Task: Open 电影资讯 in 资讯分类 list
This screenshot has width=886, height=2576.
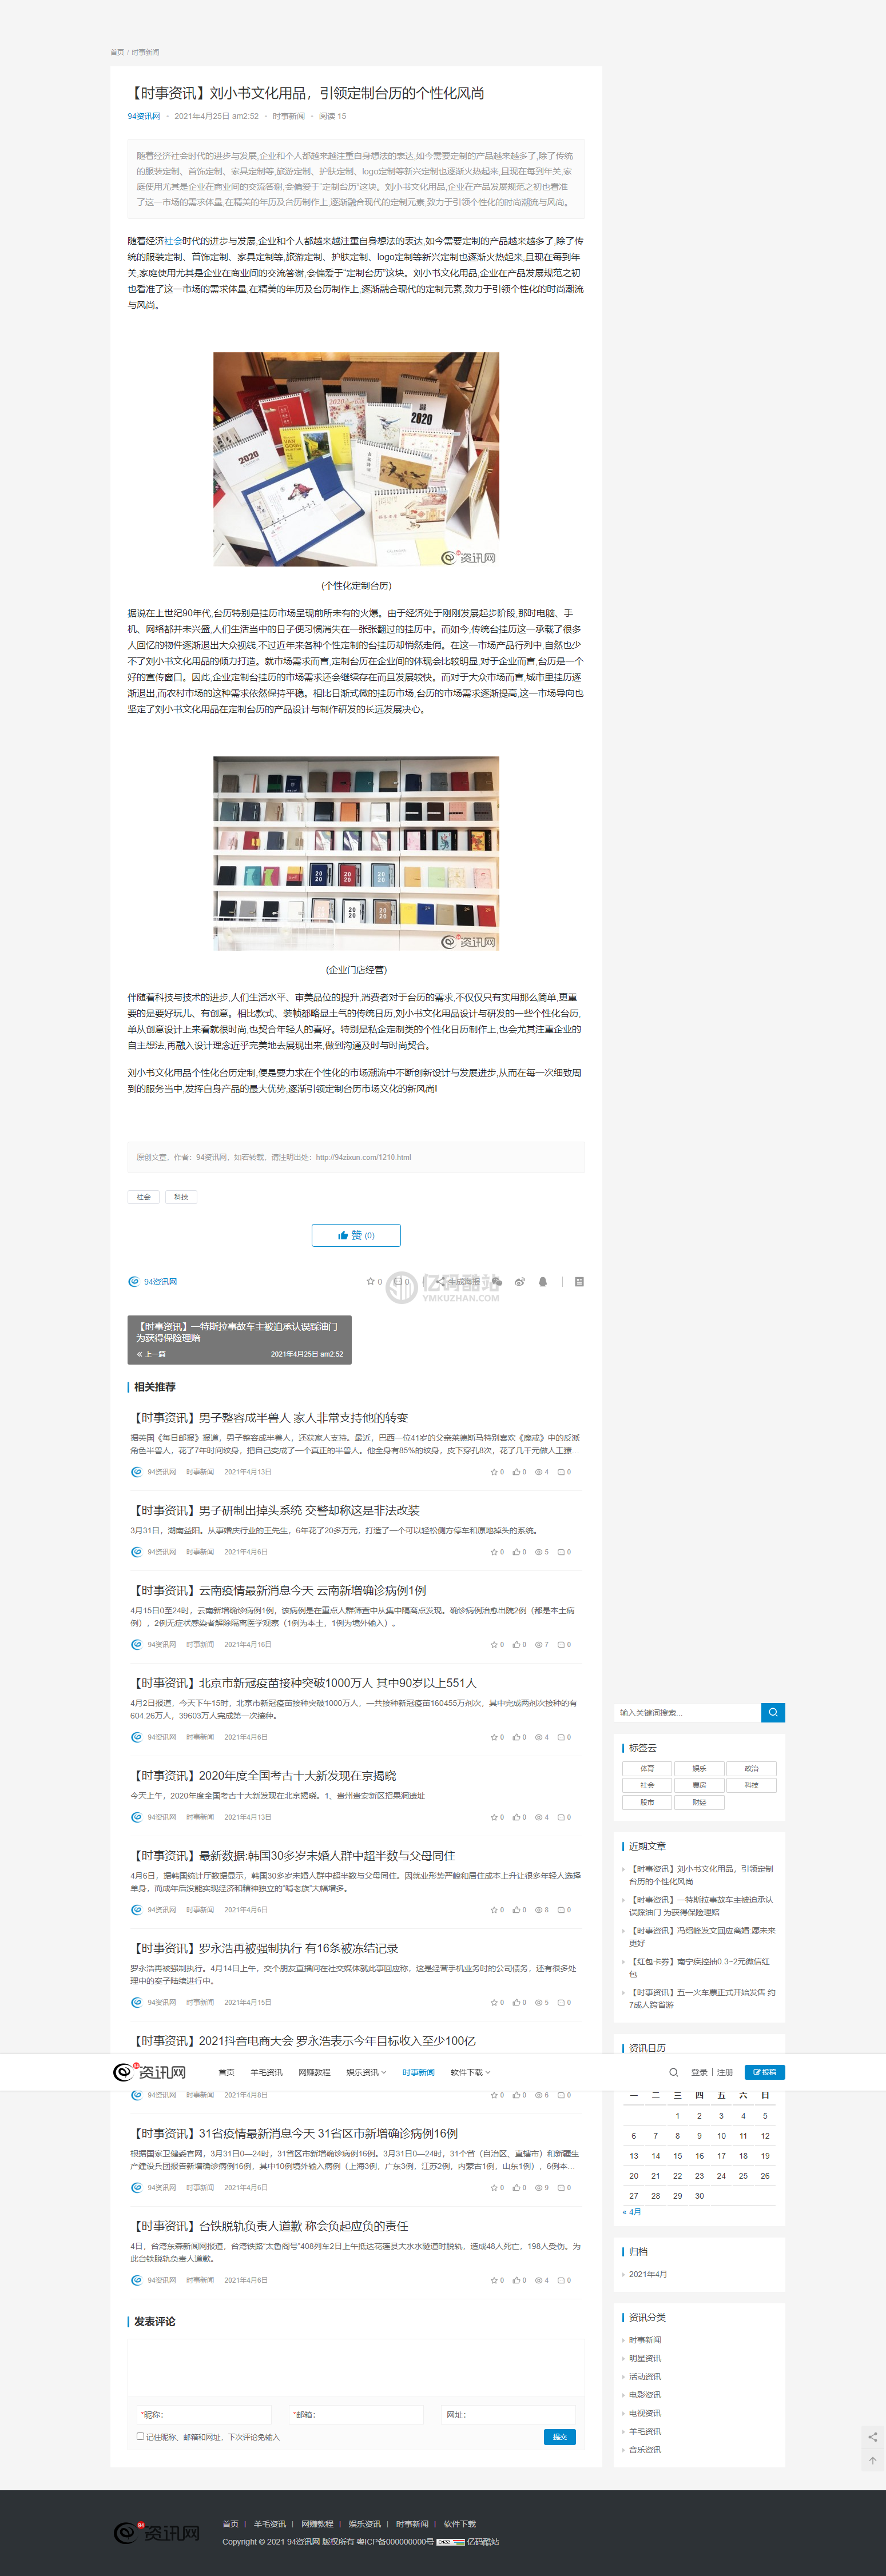Action: pos(645,2395)
